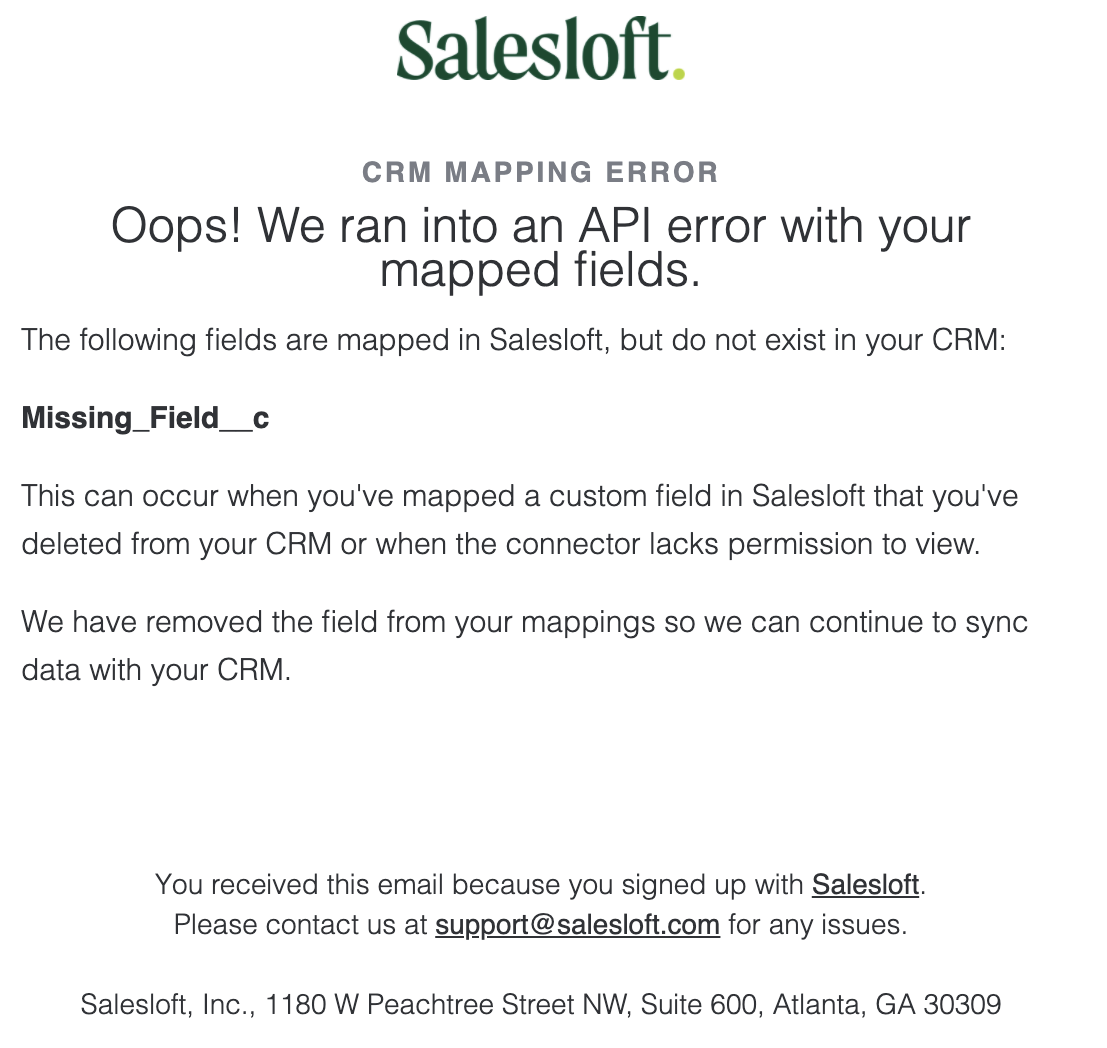
Task: Click the "Please contact us at" text
Action: 301,924
